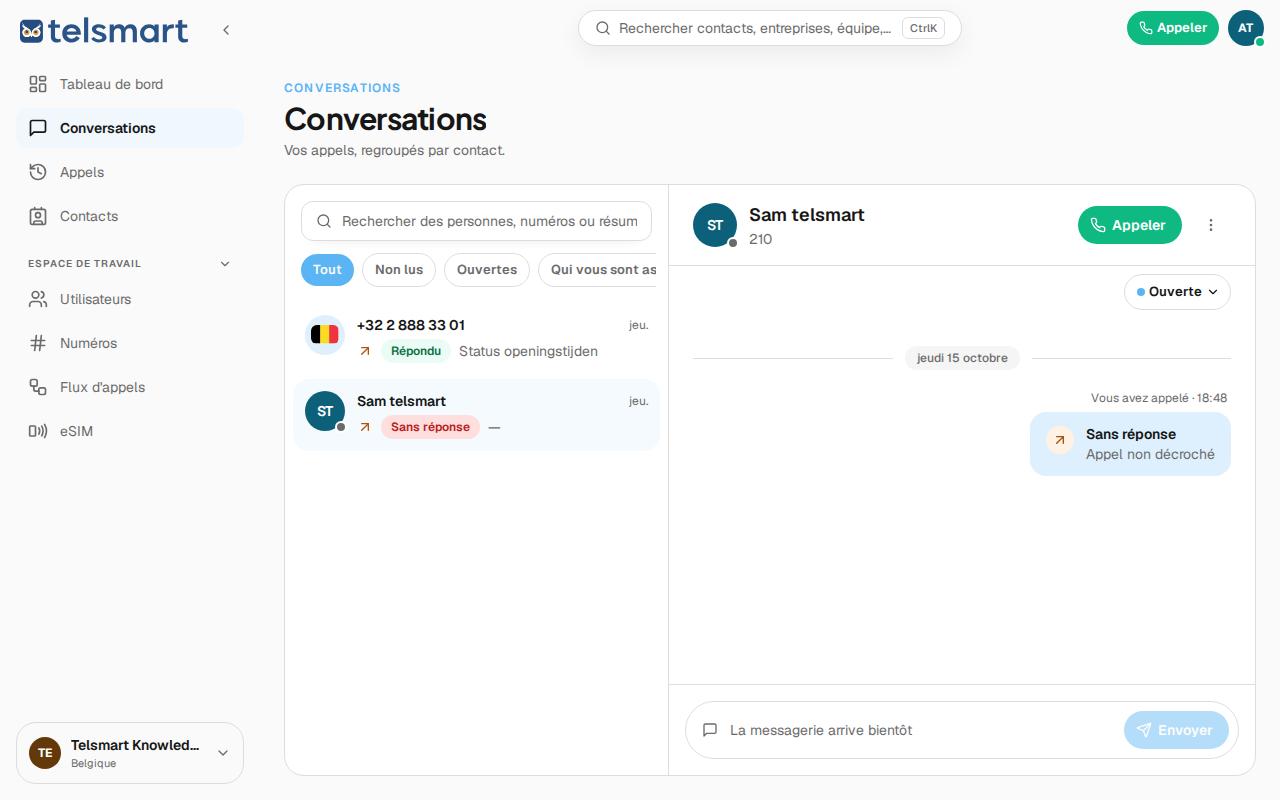This screenshot has width=1280, height=800.
Task: Open Contacts in the sidebar
Action: point(130,216)
